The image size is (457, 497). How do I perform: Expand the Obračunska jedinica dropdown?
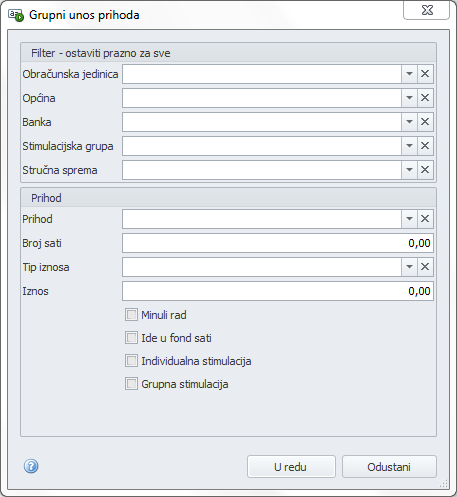coord(409,74)
